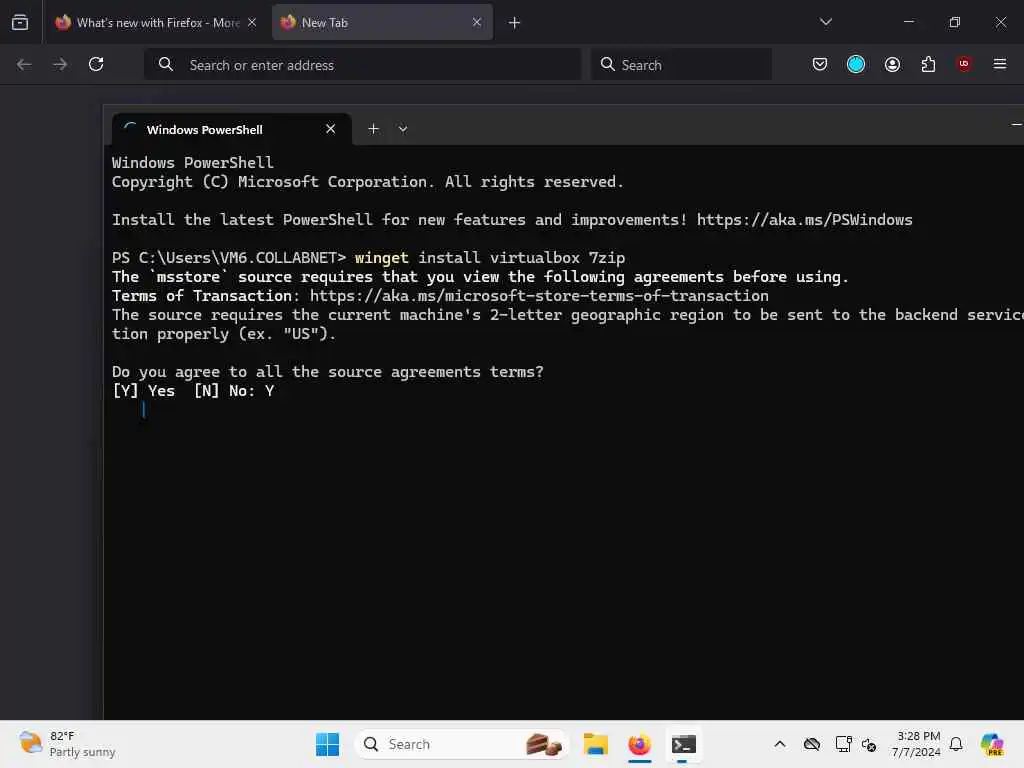
Task: Expand the list all tabs chevron
Action: point(825,22)
